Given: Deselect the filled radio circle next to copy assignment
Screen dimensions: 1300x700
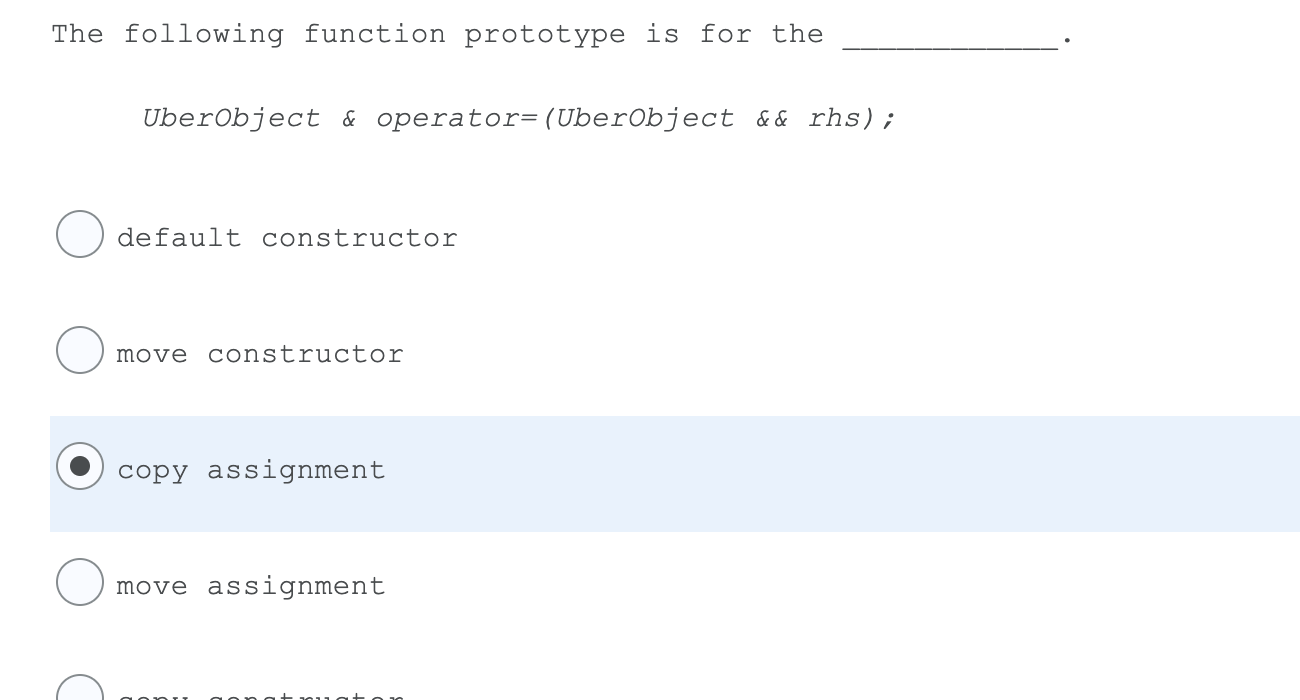Looking at the screenshot, I should [81, 466].
